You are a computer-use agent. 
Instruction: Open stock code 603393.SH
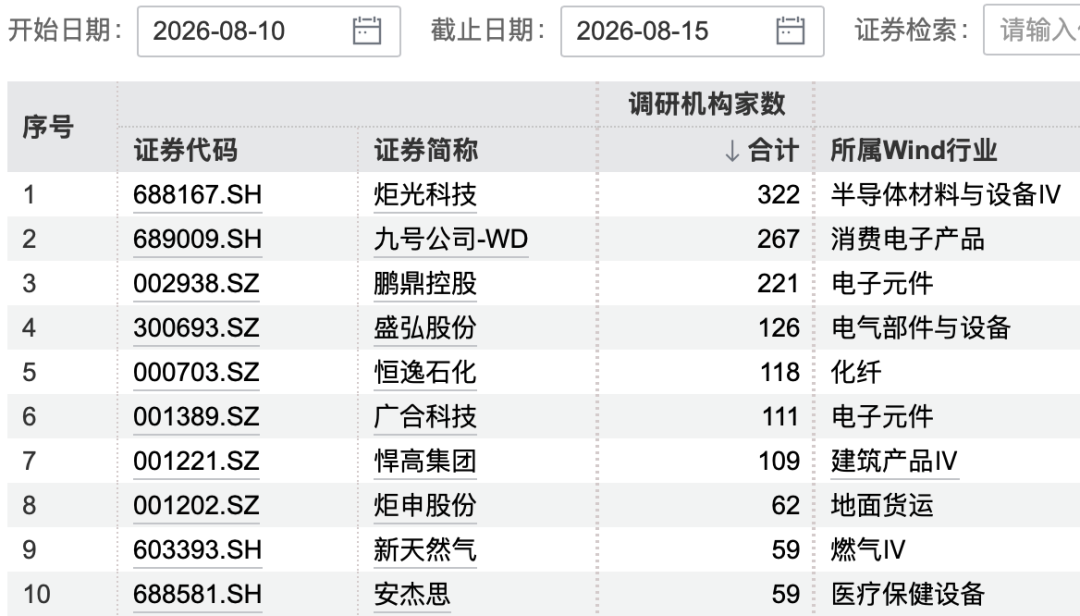point(198,550)
